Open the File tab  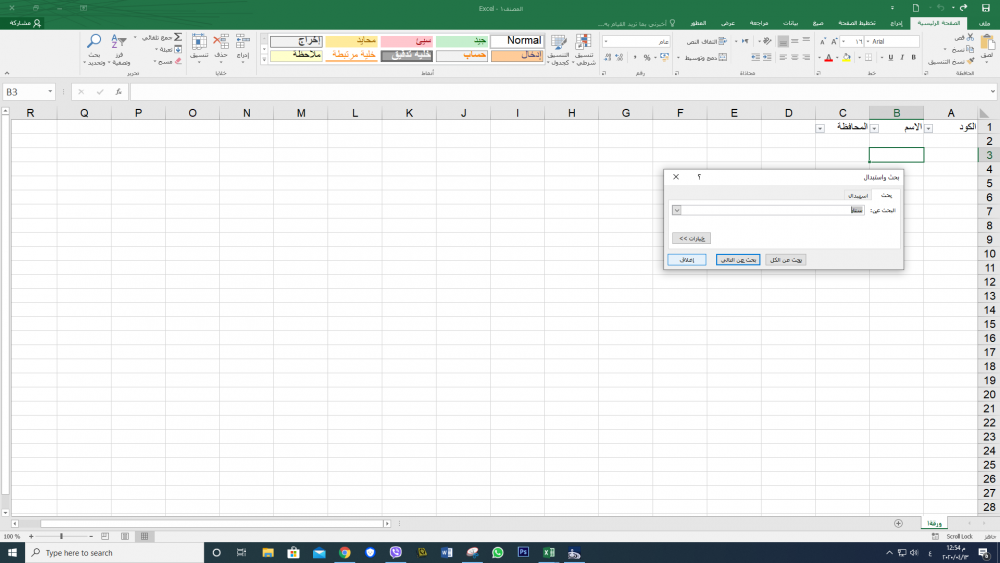(985, 23)
